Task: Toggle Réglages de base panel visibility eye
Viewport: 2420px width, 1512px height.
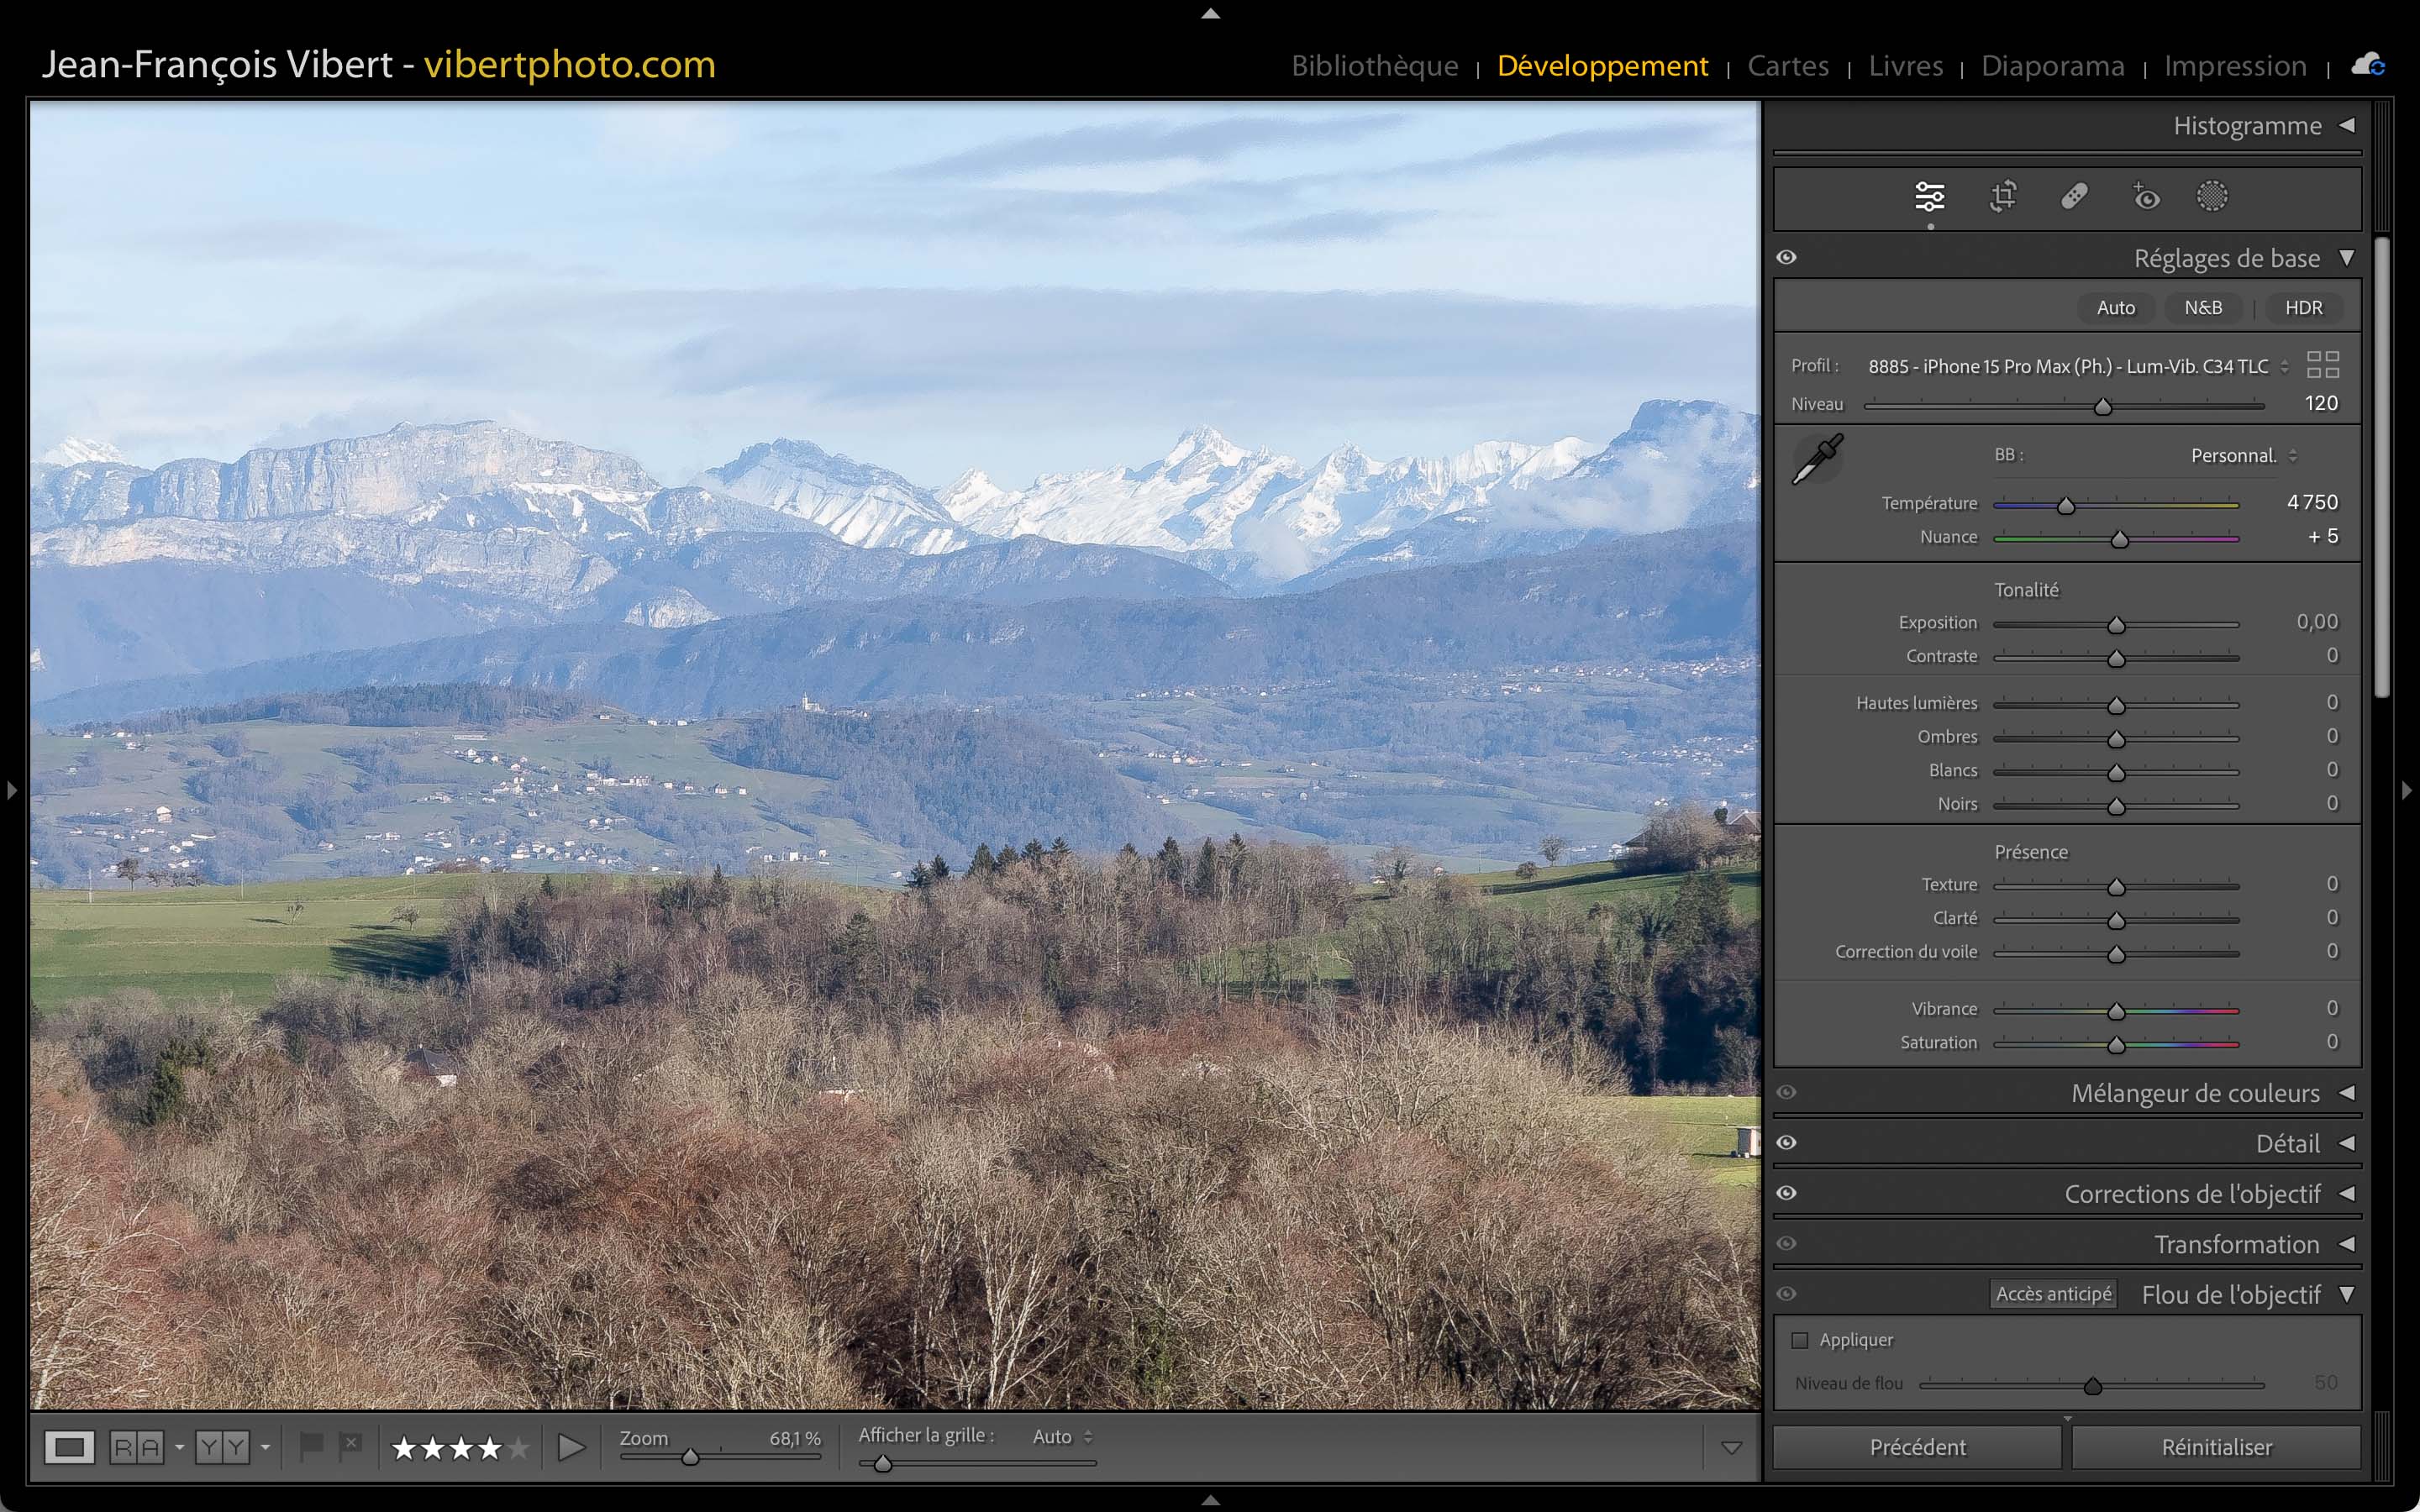Action: (x=1787, y=258)
